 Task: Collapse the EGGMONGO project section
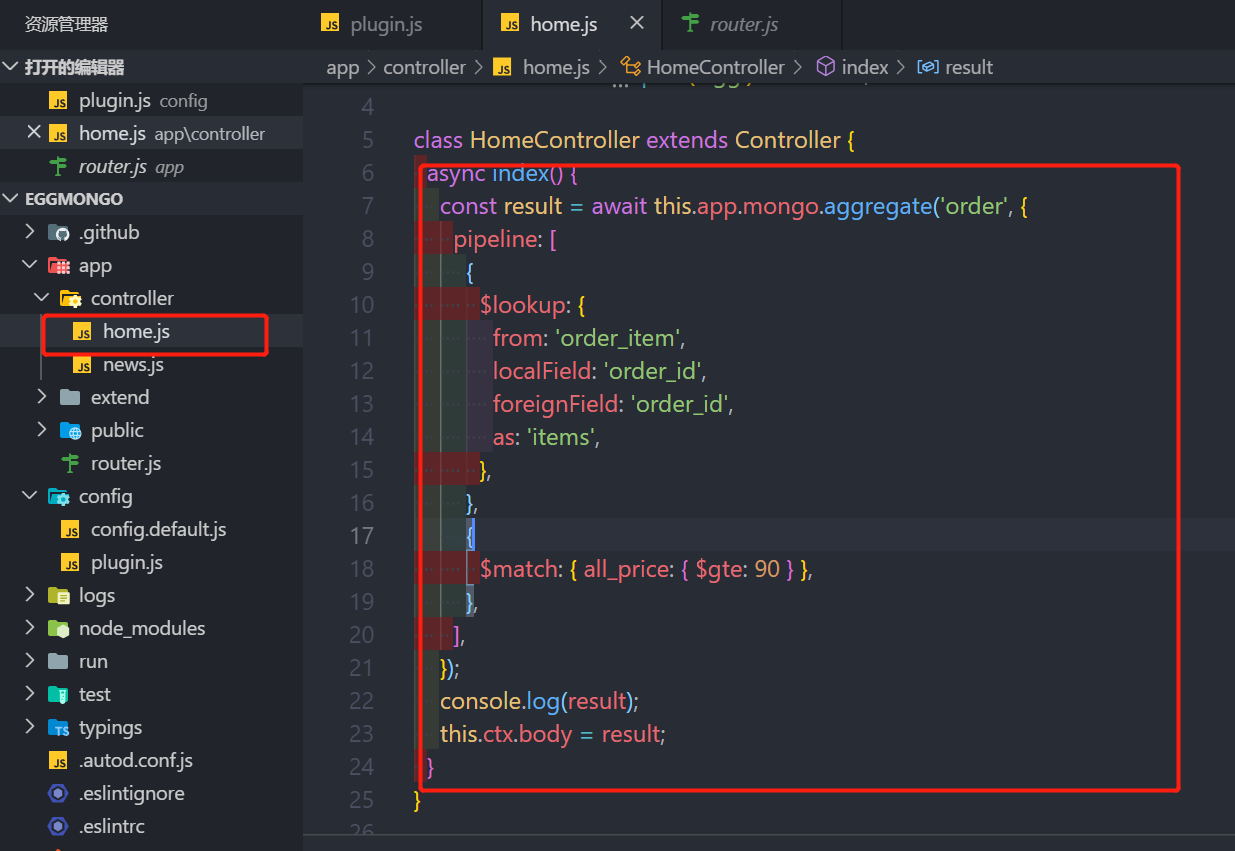pyautogui.click(x=11, y=199)
